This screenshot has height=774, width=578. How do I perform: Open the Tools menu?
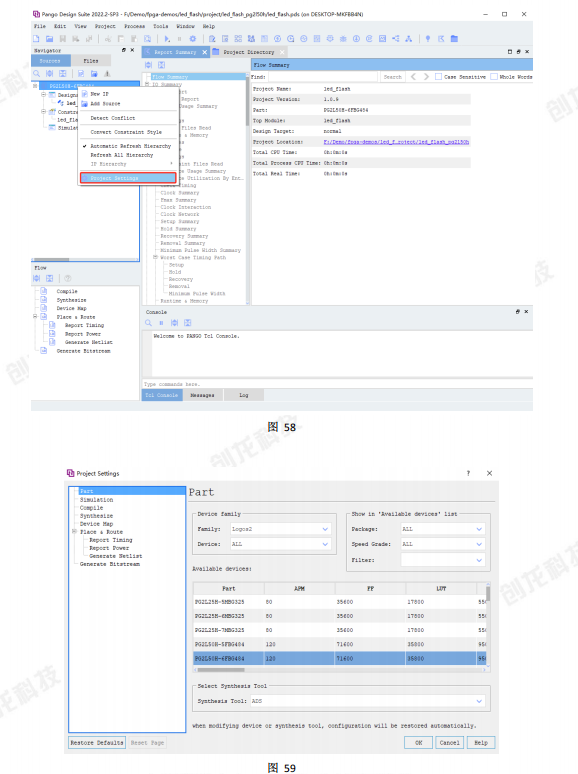click(160, 26)
